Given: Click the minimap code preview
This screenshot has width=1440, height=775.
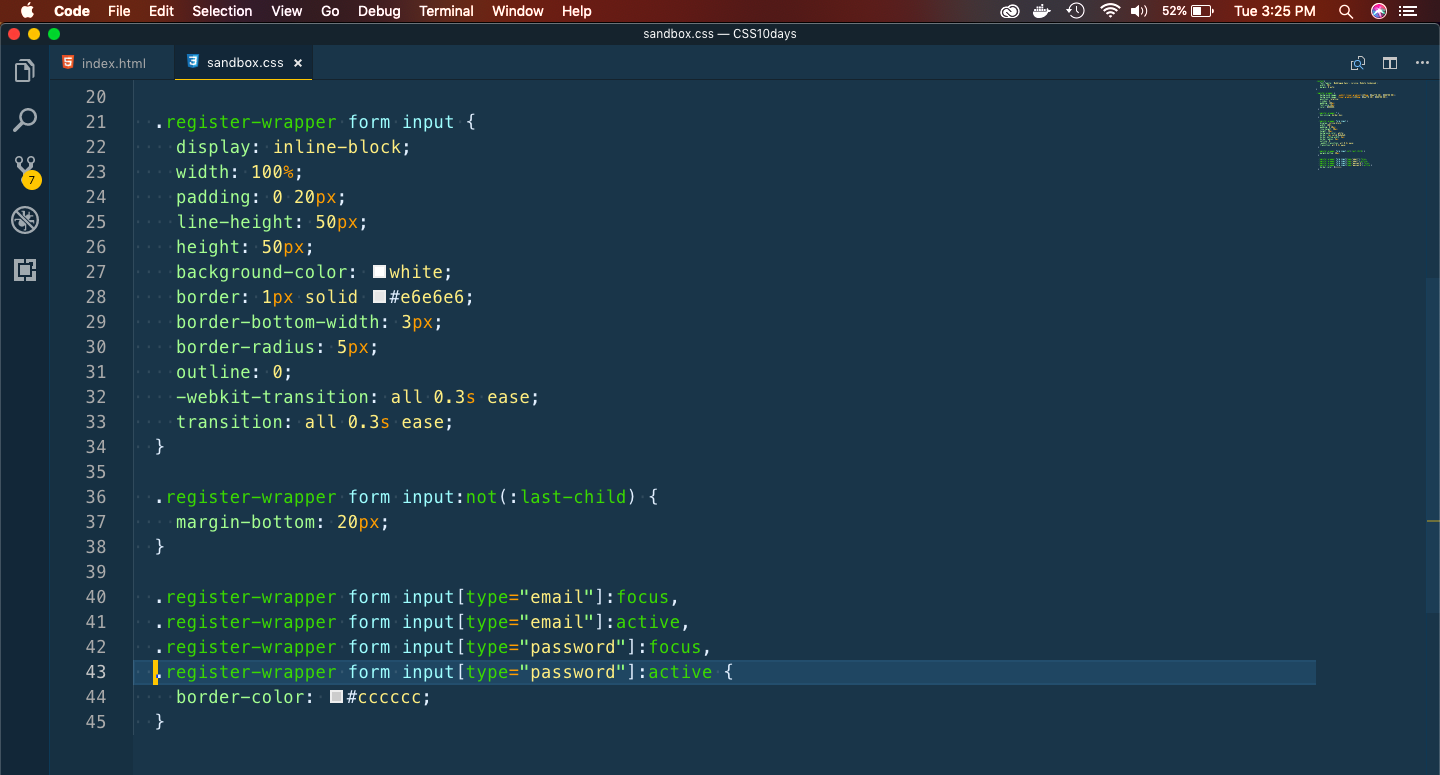Looking at the screenshot, I should pos(1356,125).
